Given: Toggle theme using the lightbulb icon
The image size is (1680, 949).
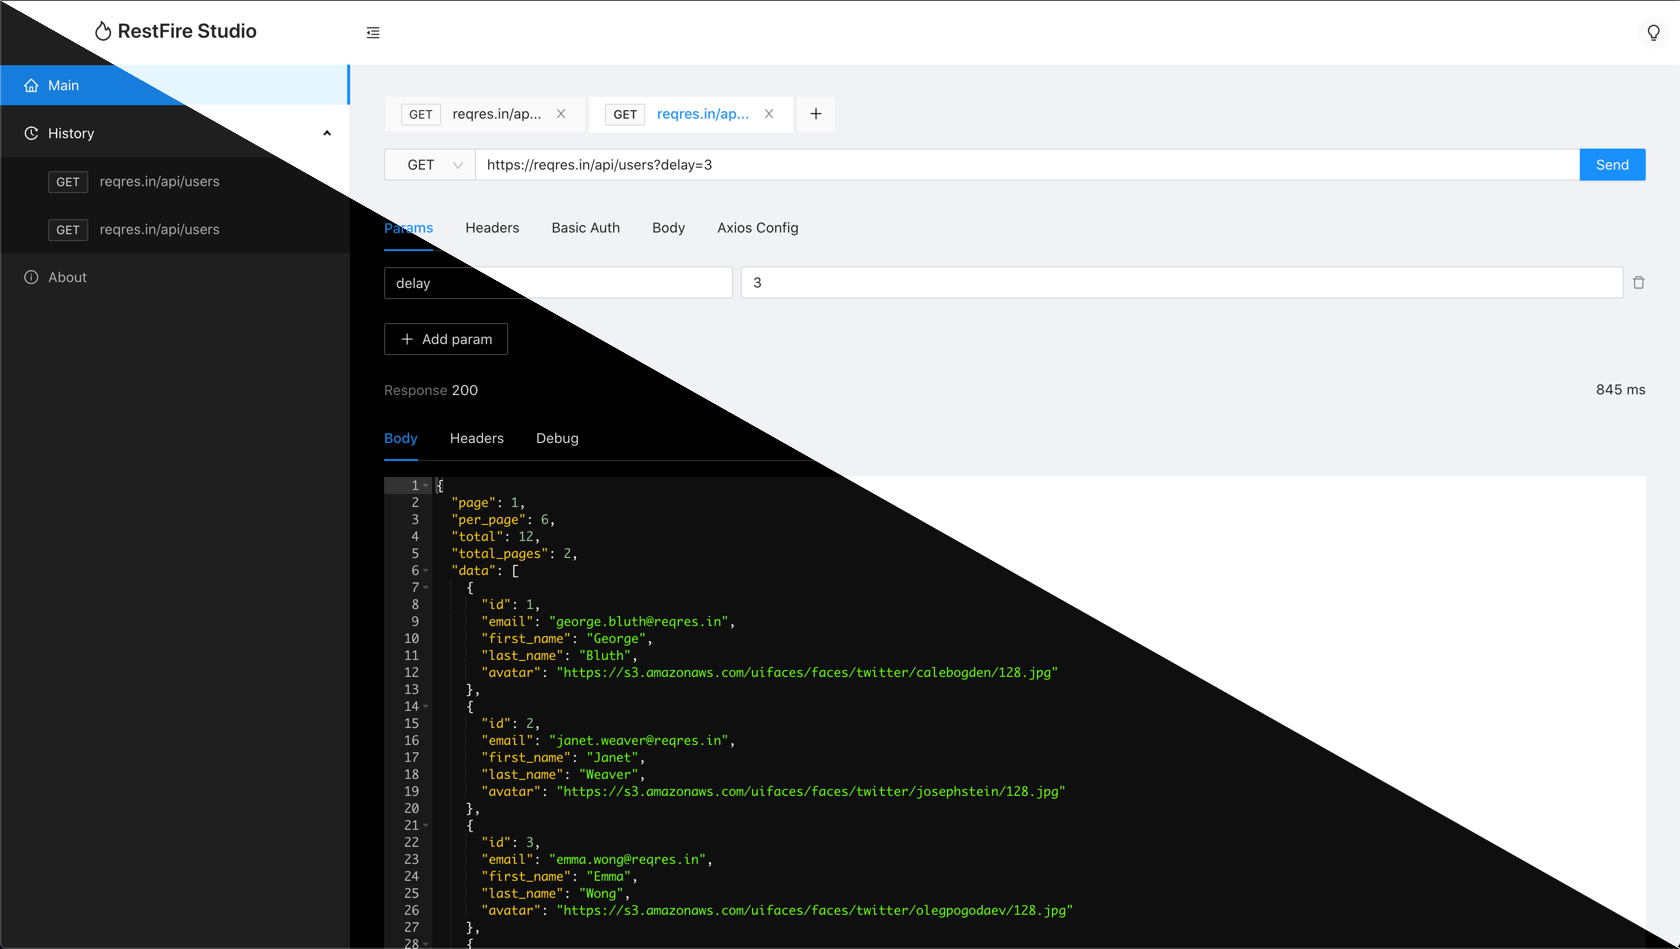Looking at the screenshot, I should coord(1654,33).
